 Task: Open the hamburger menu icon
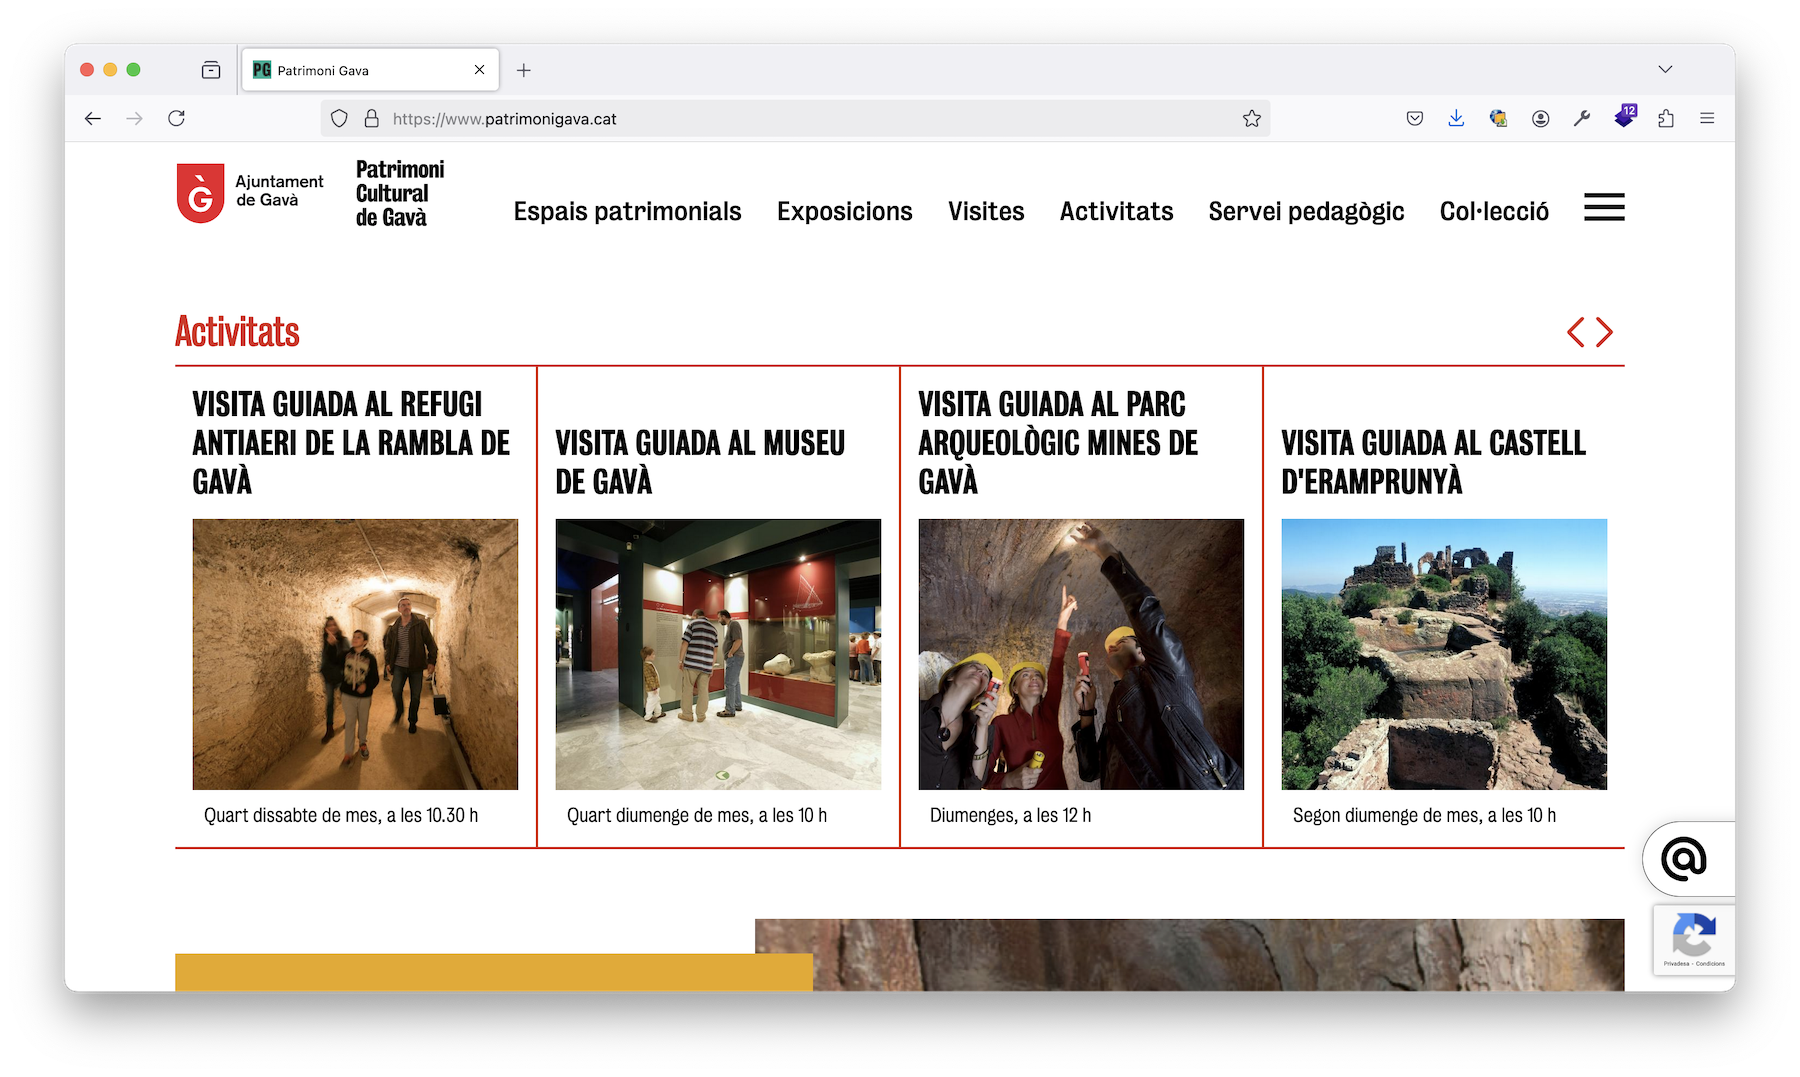[x=1603, y=207]
